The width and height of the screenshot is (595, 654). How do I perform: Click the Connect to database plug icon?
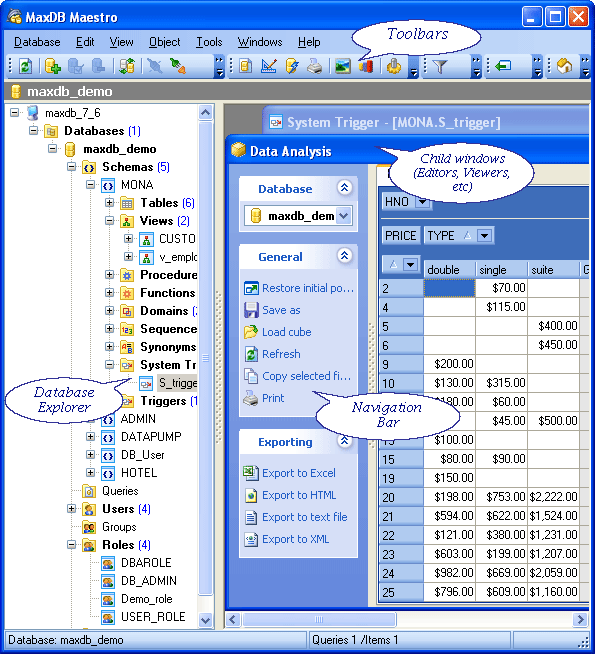coord(178,66)
